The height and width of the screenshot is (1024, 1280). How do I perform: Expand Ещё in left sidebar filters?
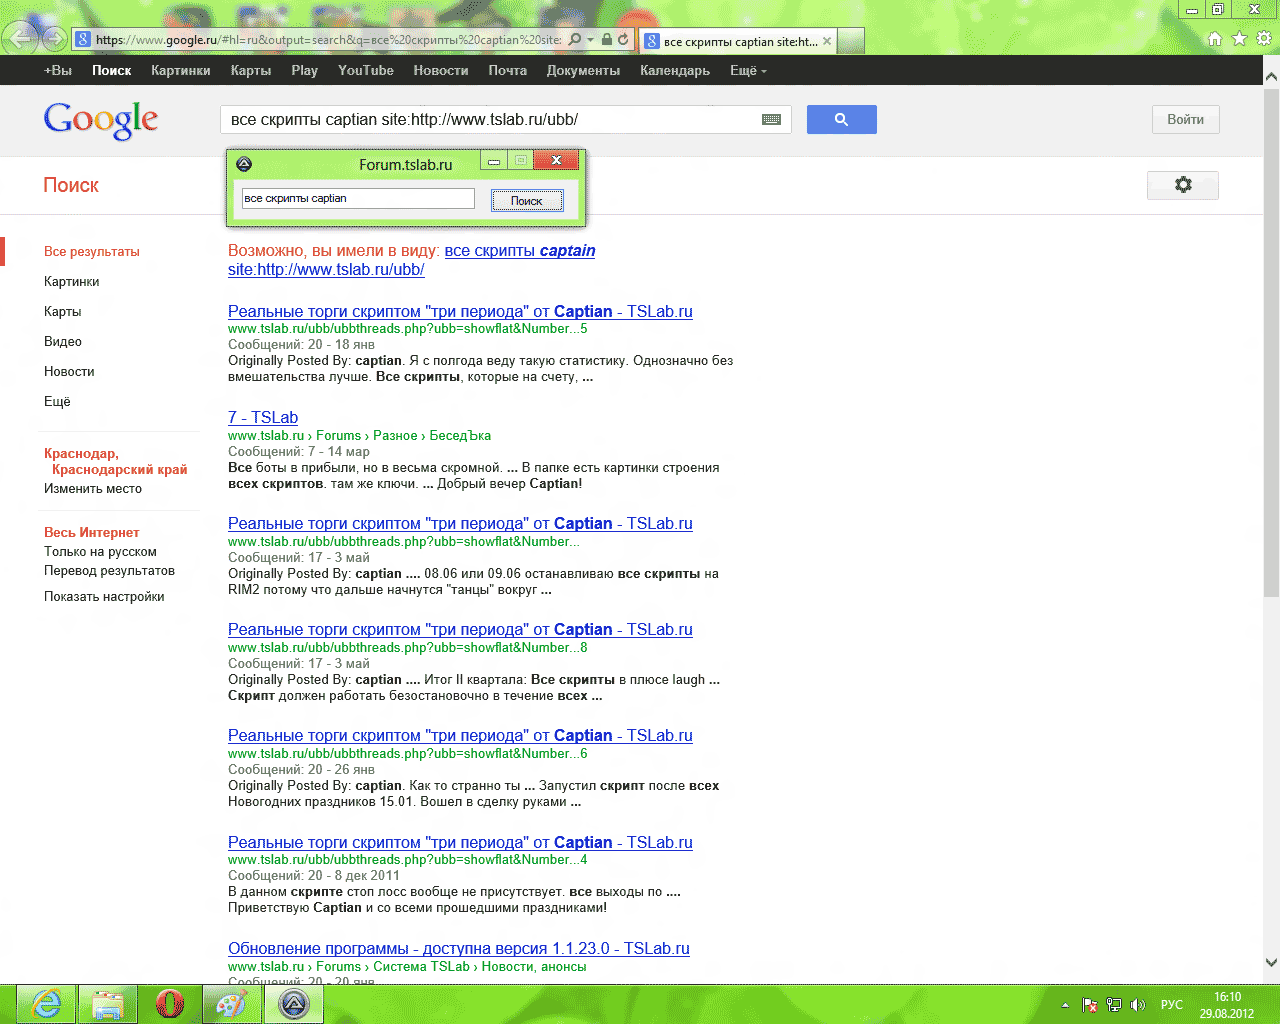[x=57, y=402]
